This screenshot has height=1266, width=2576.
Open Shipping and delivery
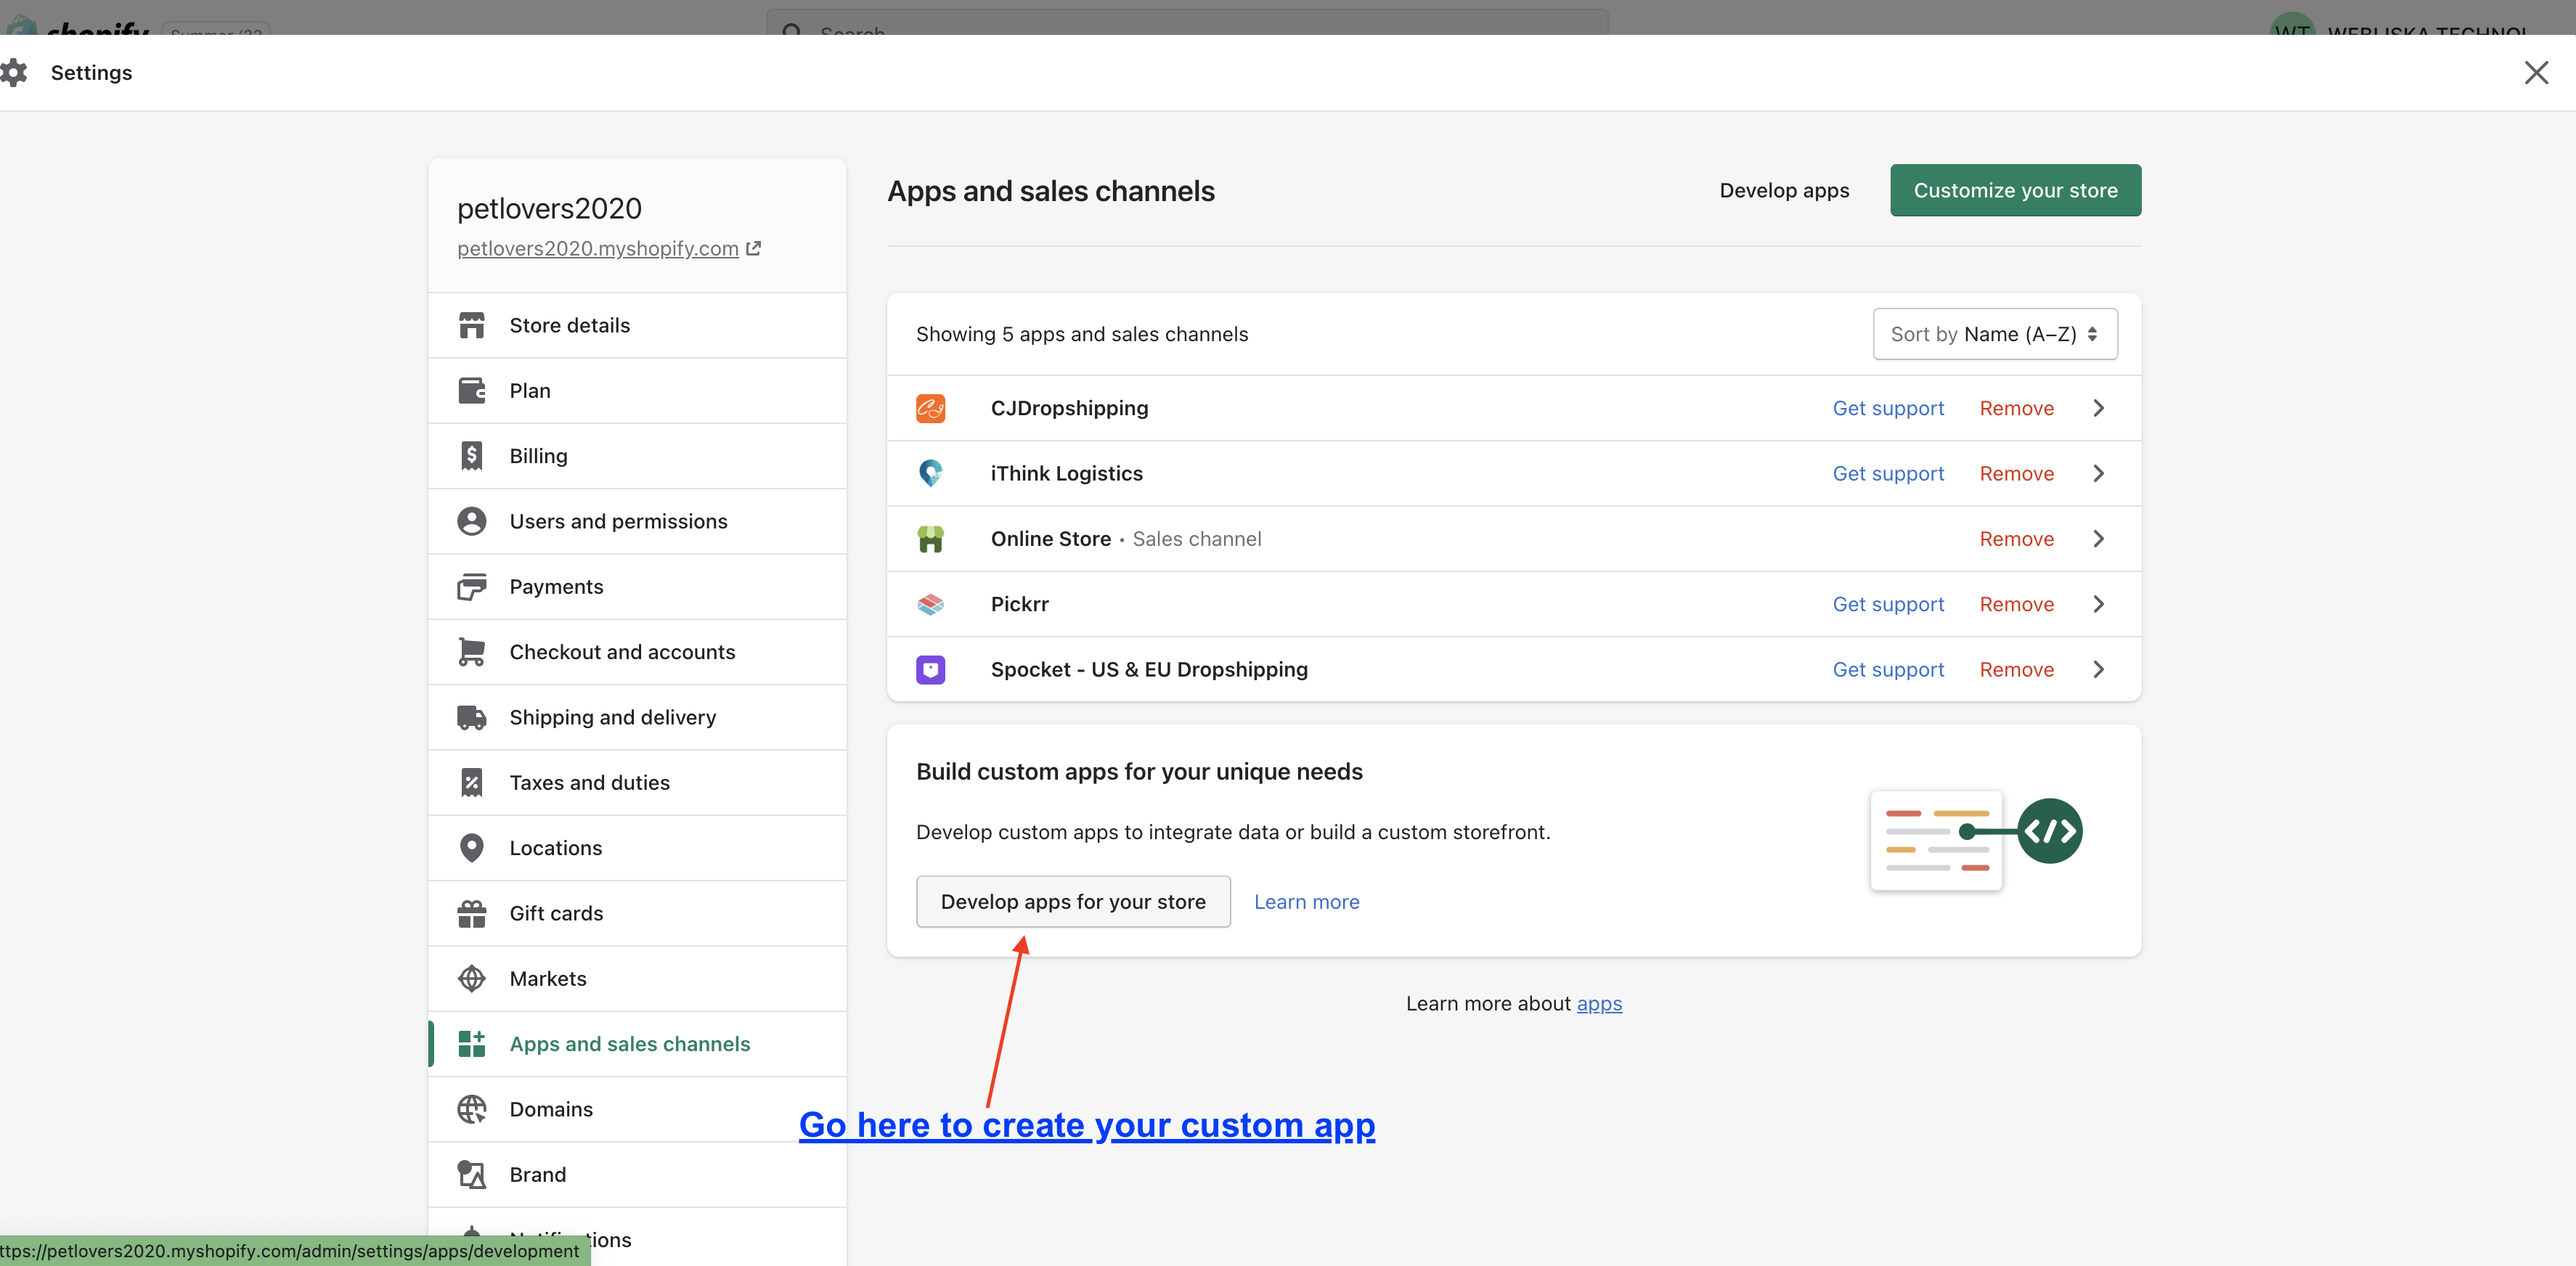(x=637, y=717)
